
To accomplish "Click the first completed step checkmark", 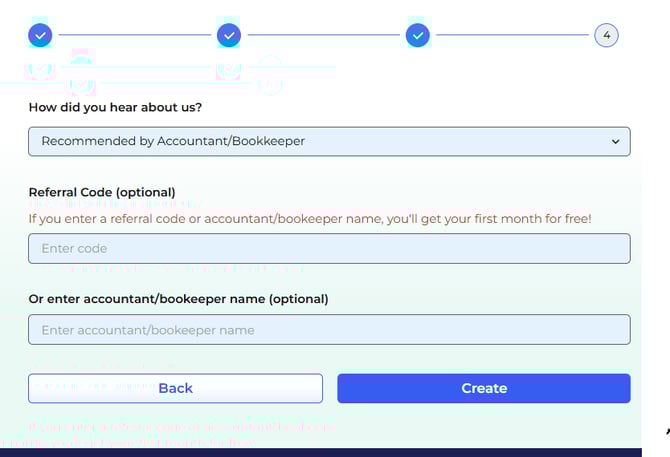I will 40,36.
